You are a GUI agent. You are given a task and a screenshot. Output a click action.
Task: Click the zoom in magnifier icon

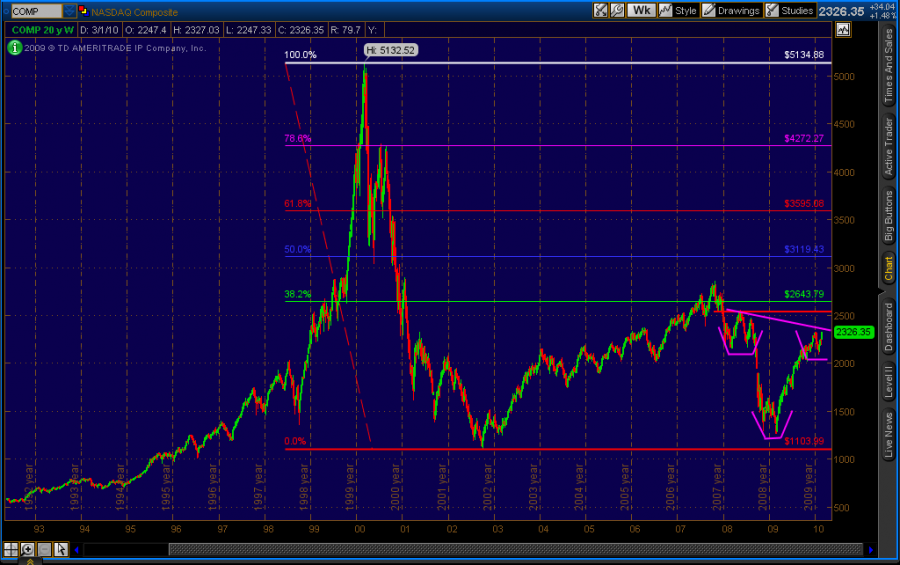[x=28, y=549]
